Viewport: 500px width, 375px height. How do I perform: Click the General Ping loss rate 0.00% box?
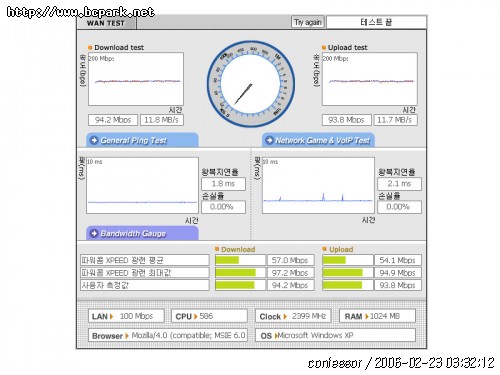(x=223, y=207)
